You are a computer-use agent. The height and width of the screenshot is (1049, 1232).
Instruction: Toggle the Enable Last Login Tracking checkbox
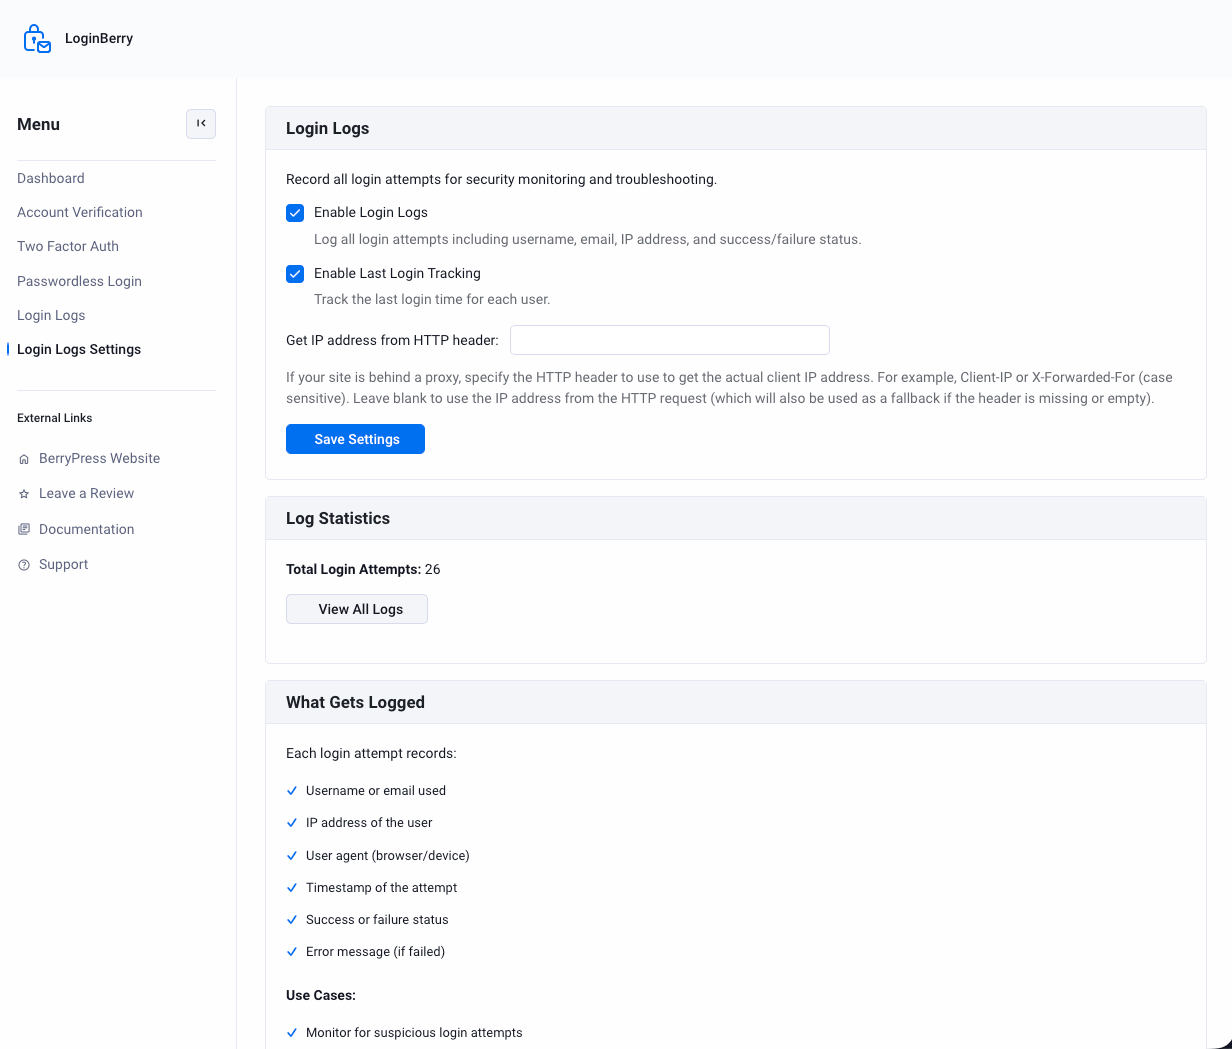[x=295, y=274]
